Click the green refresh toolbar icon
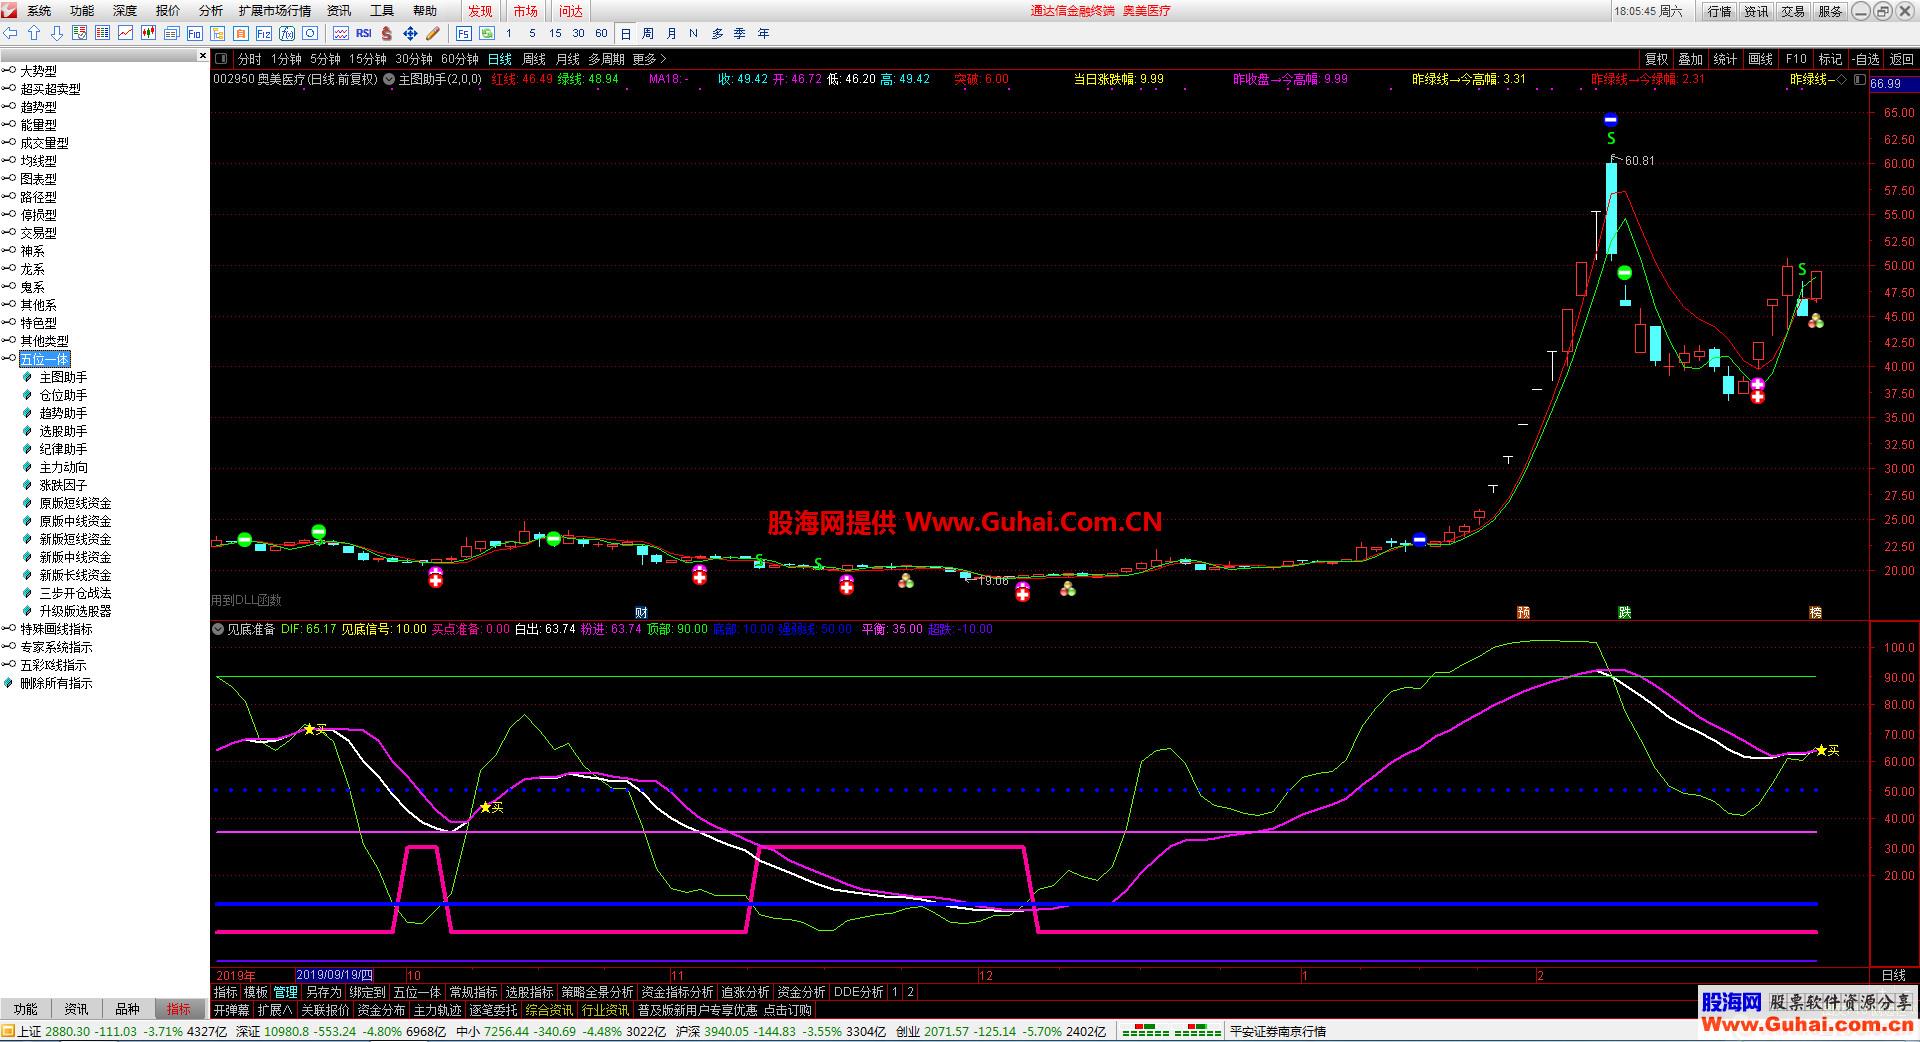The height and width of the screenshot is (1042, 1920). (487, 33)
